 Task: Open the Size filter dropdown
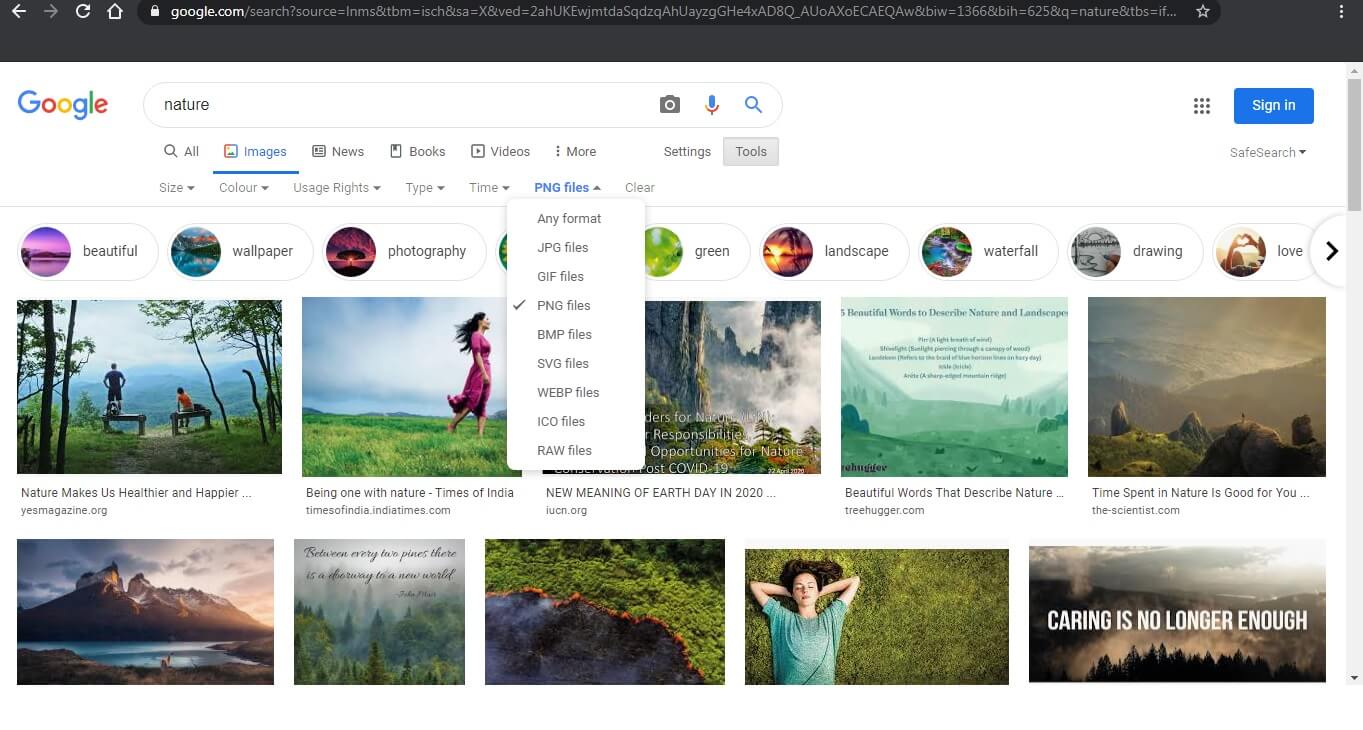tap(176, 187)
